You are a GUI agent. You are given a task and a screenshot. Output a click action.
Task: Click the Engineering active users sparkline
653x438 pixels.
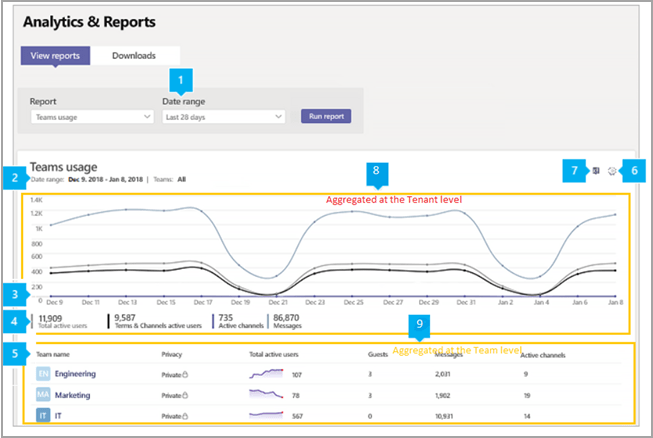266,373
